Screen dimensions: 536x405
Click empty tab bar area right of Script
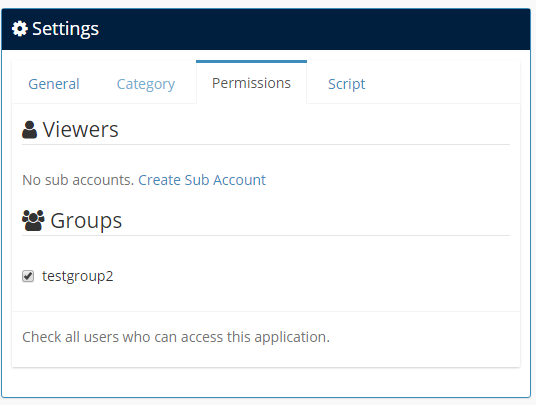pyautogui.click(x=444, y=82)
